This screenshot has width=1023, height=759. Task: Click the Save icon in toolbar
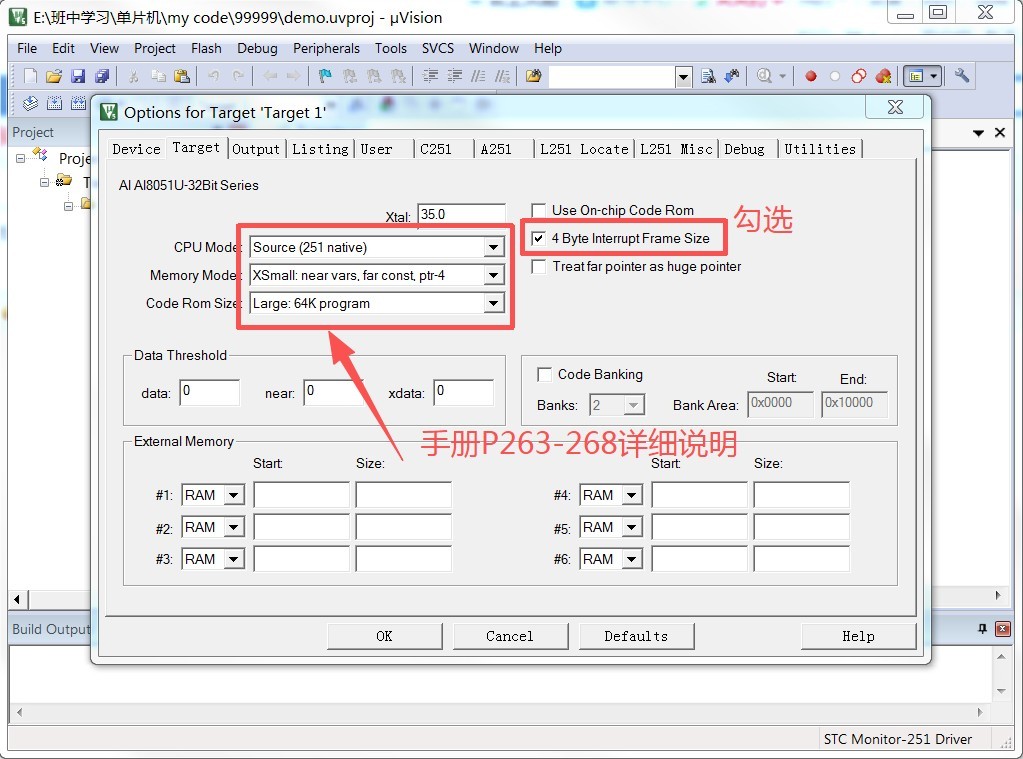point(78,76)
